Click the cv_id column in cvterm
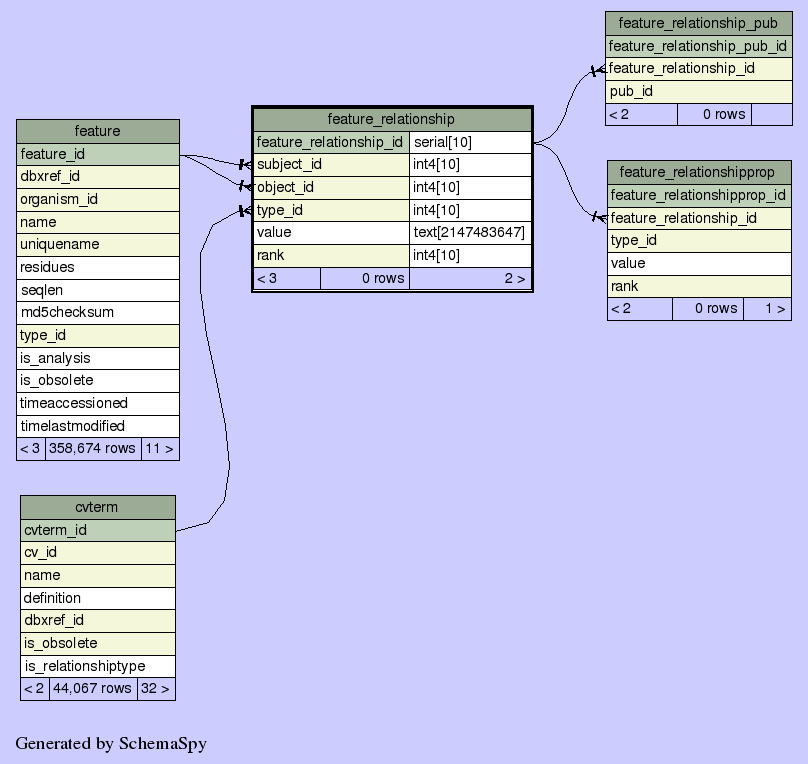808x764 pixels. click(97, 552)
